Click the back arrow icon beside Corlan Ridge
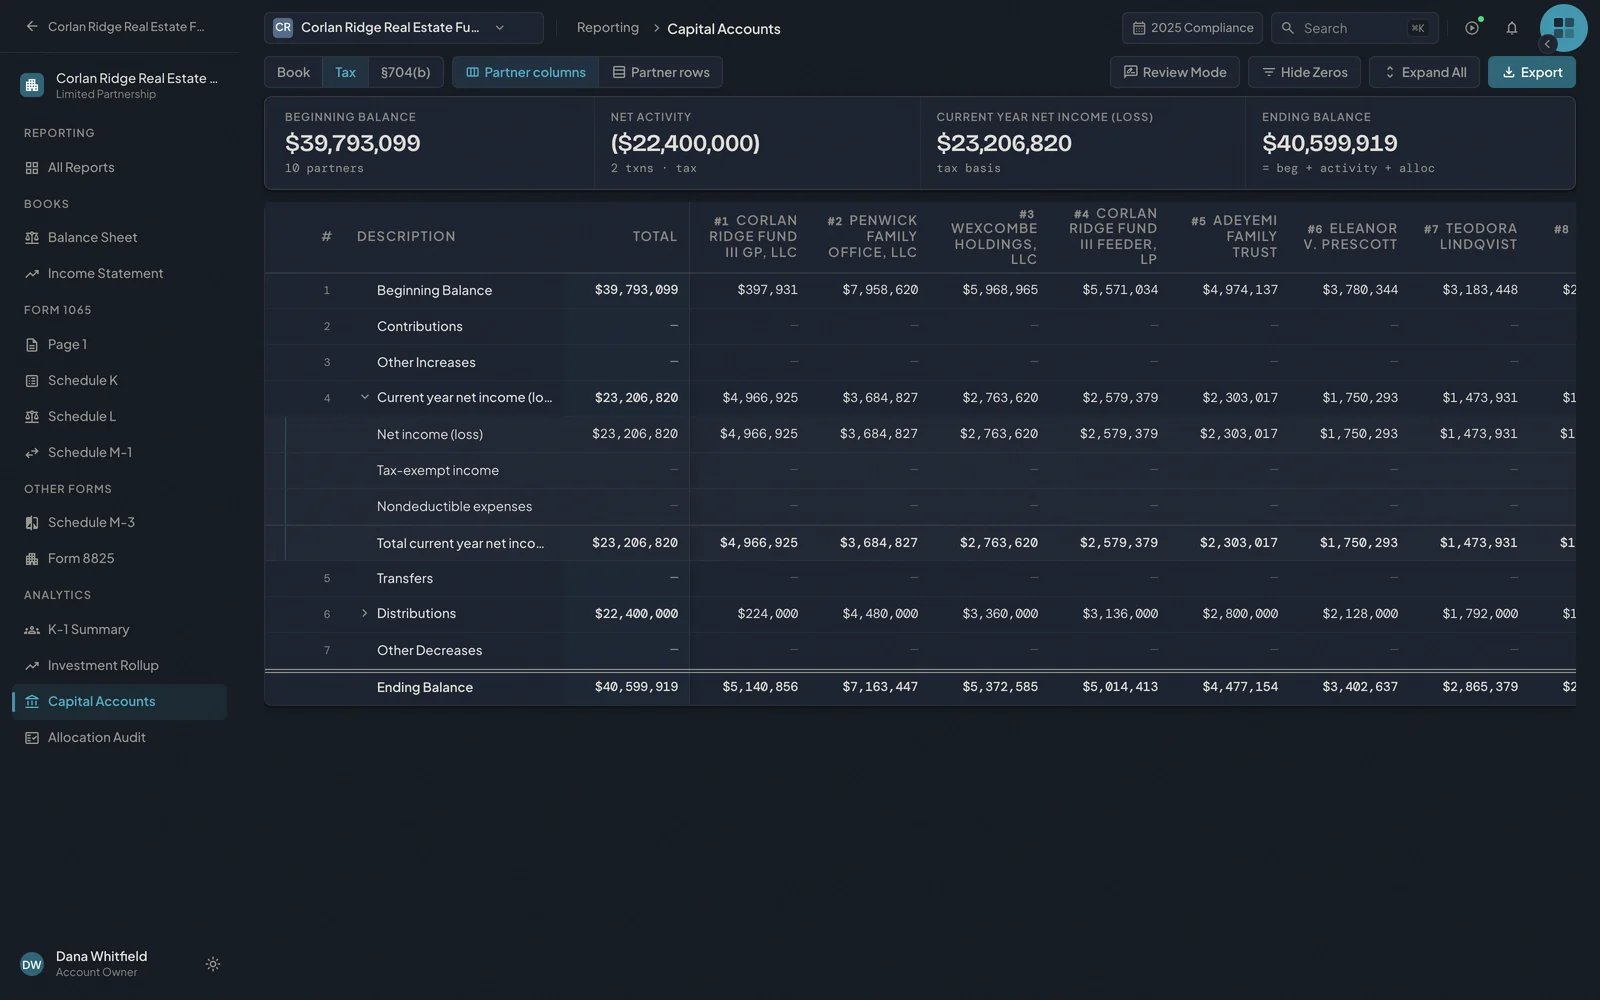 [32, 27]
